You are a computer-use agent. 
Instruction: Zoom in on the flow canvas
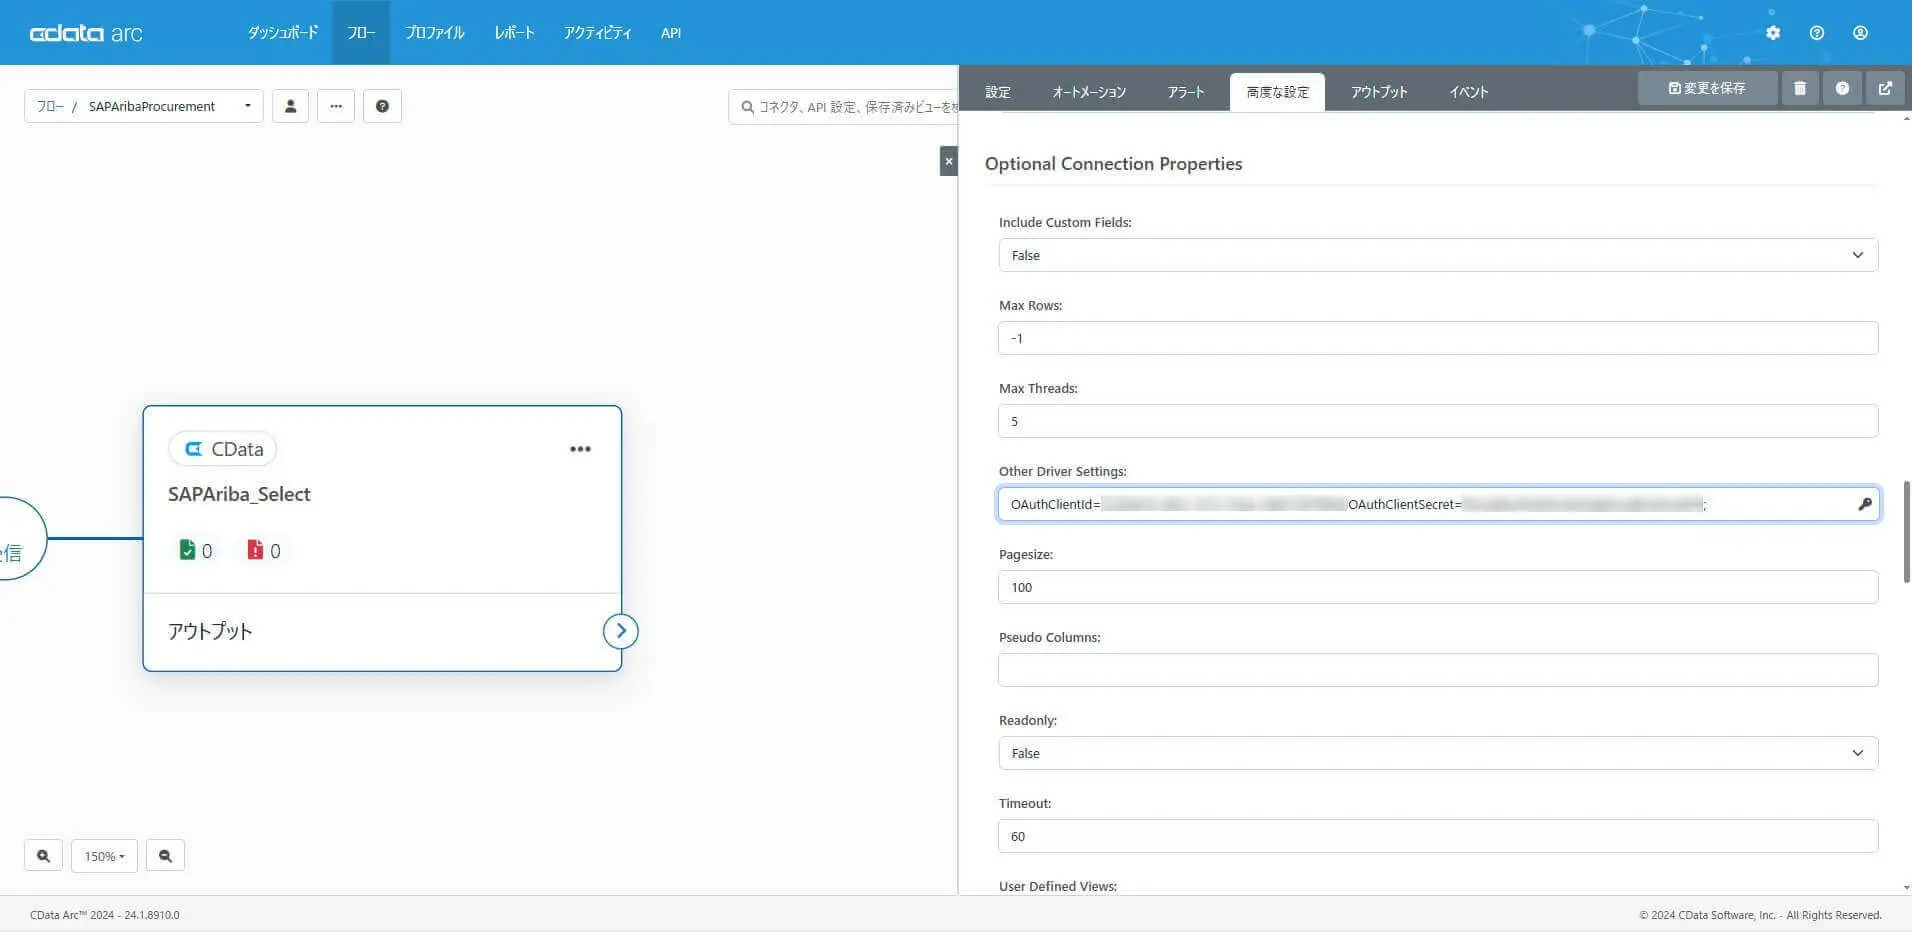tap(44, 856)
